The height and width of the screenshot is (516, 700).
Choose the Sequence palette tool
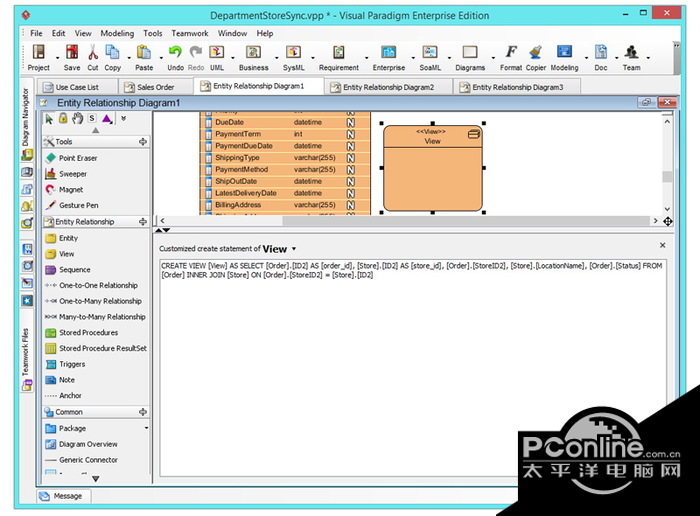pyautogui.click(x=68, y=270)
